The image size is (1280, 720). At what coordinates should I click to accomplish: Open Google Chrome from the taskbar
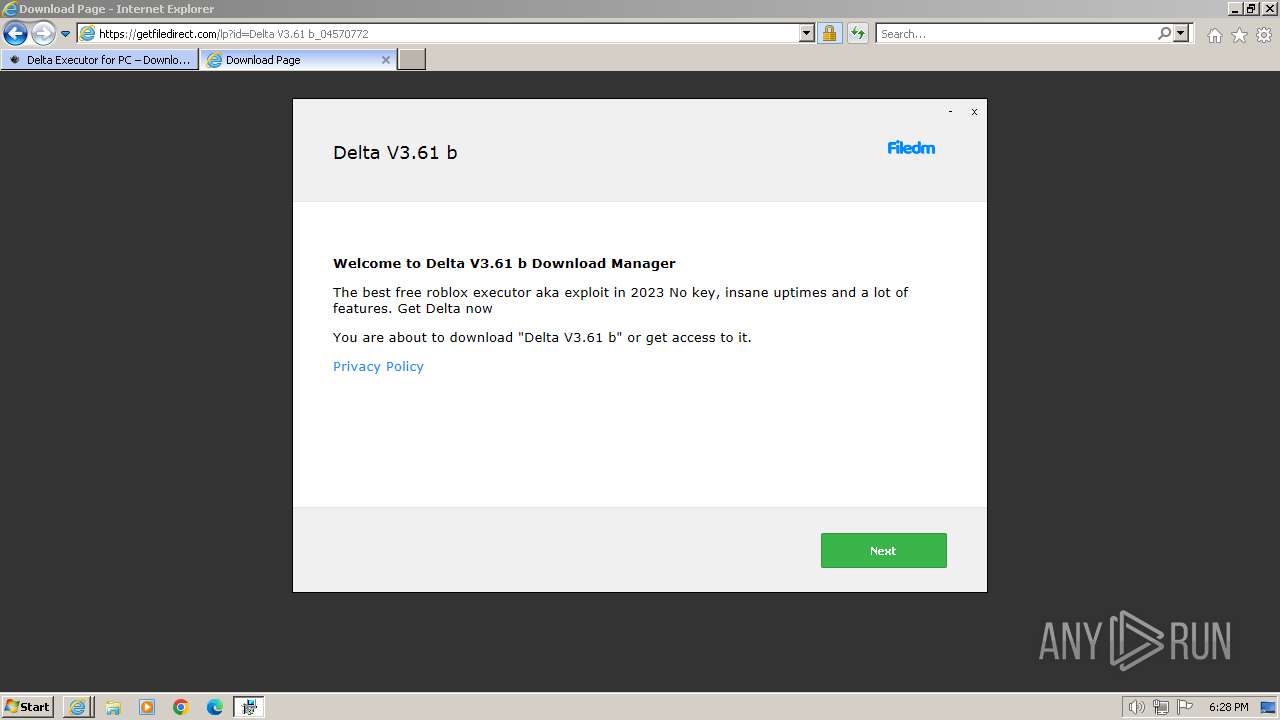click(181, 707)
